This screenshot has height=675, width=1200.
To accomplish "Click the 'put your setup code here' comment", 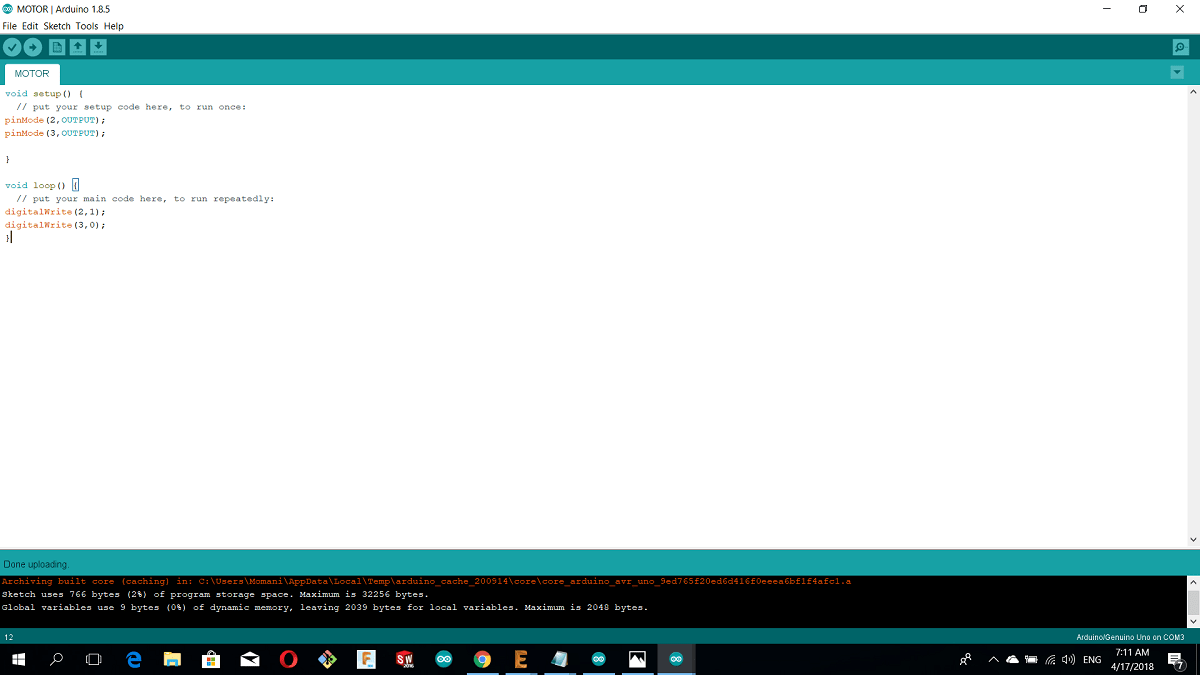I will tap(131, 106).
